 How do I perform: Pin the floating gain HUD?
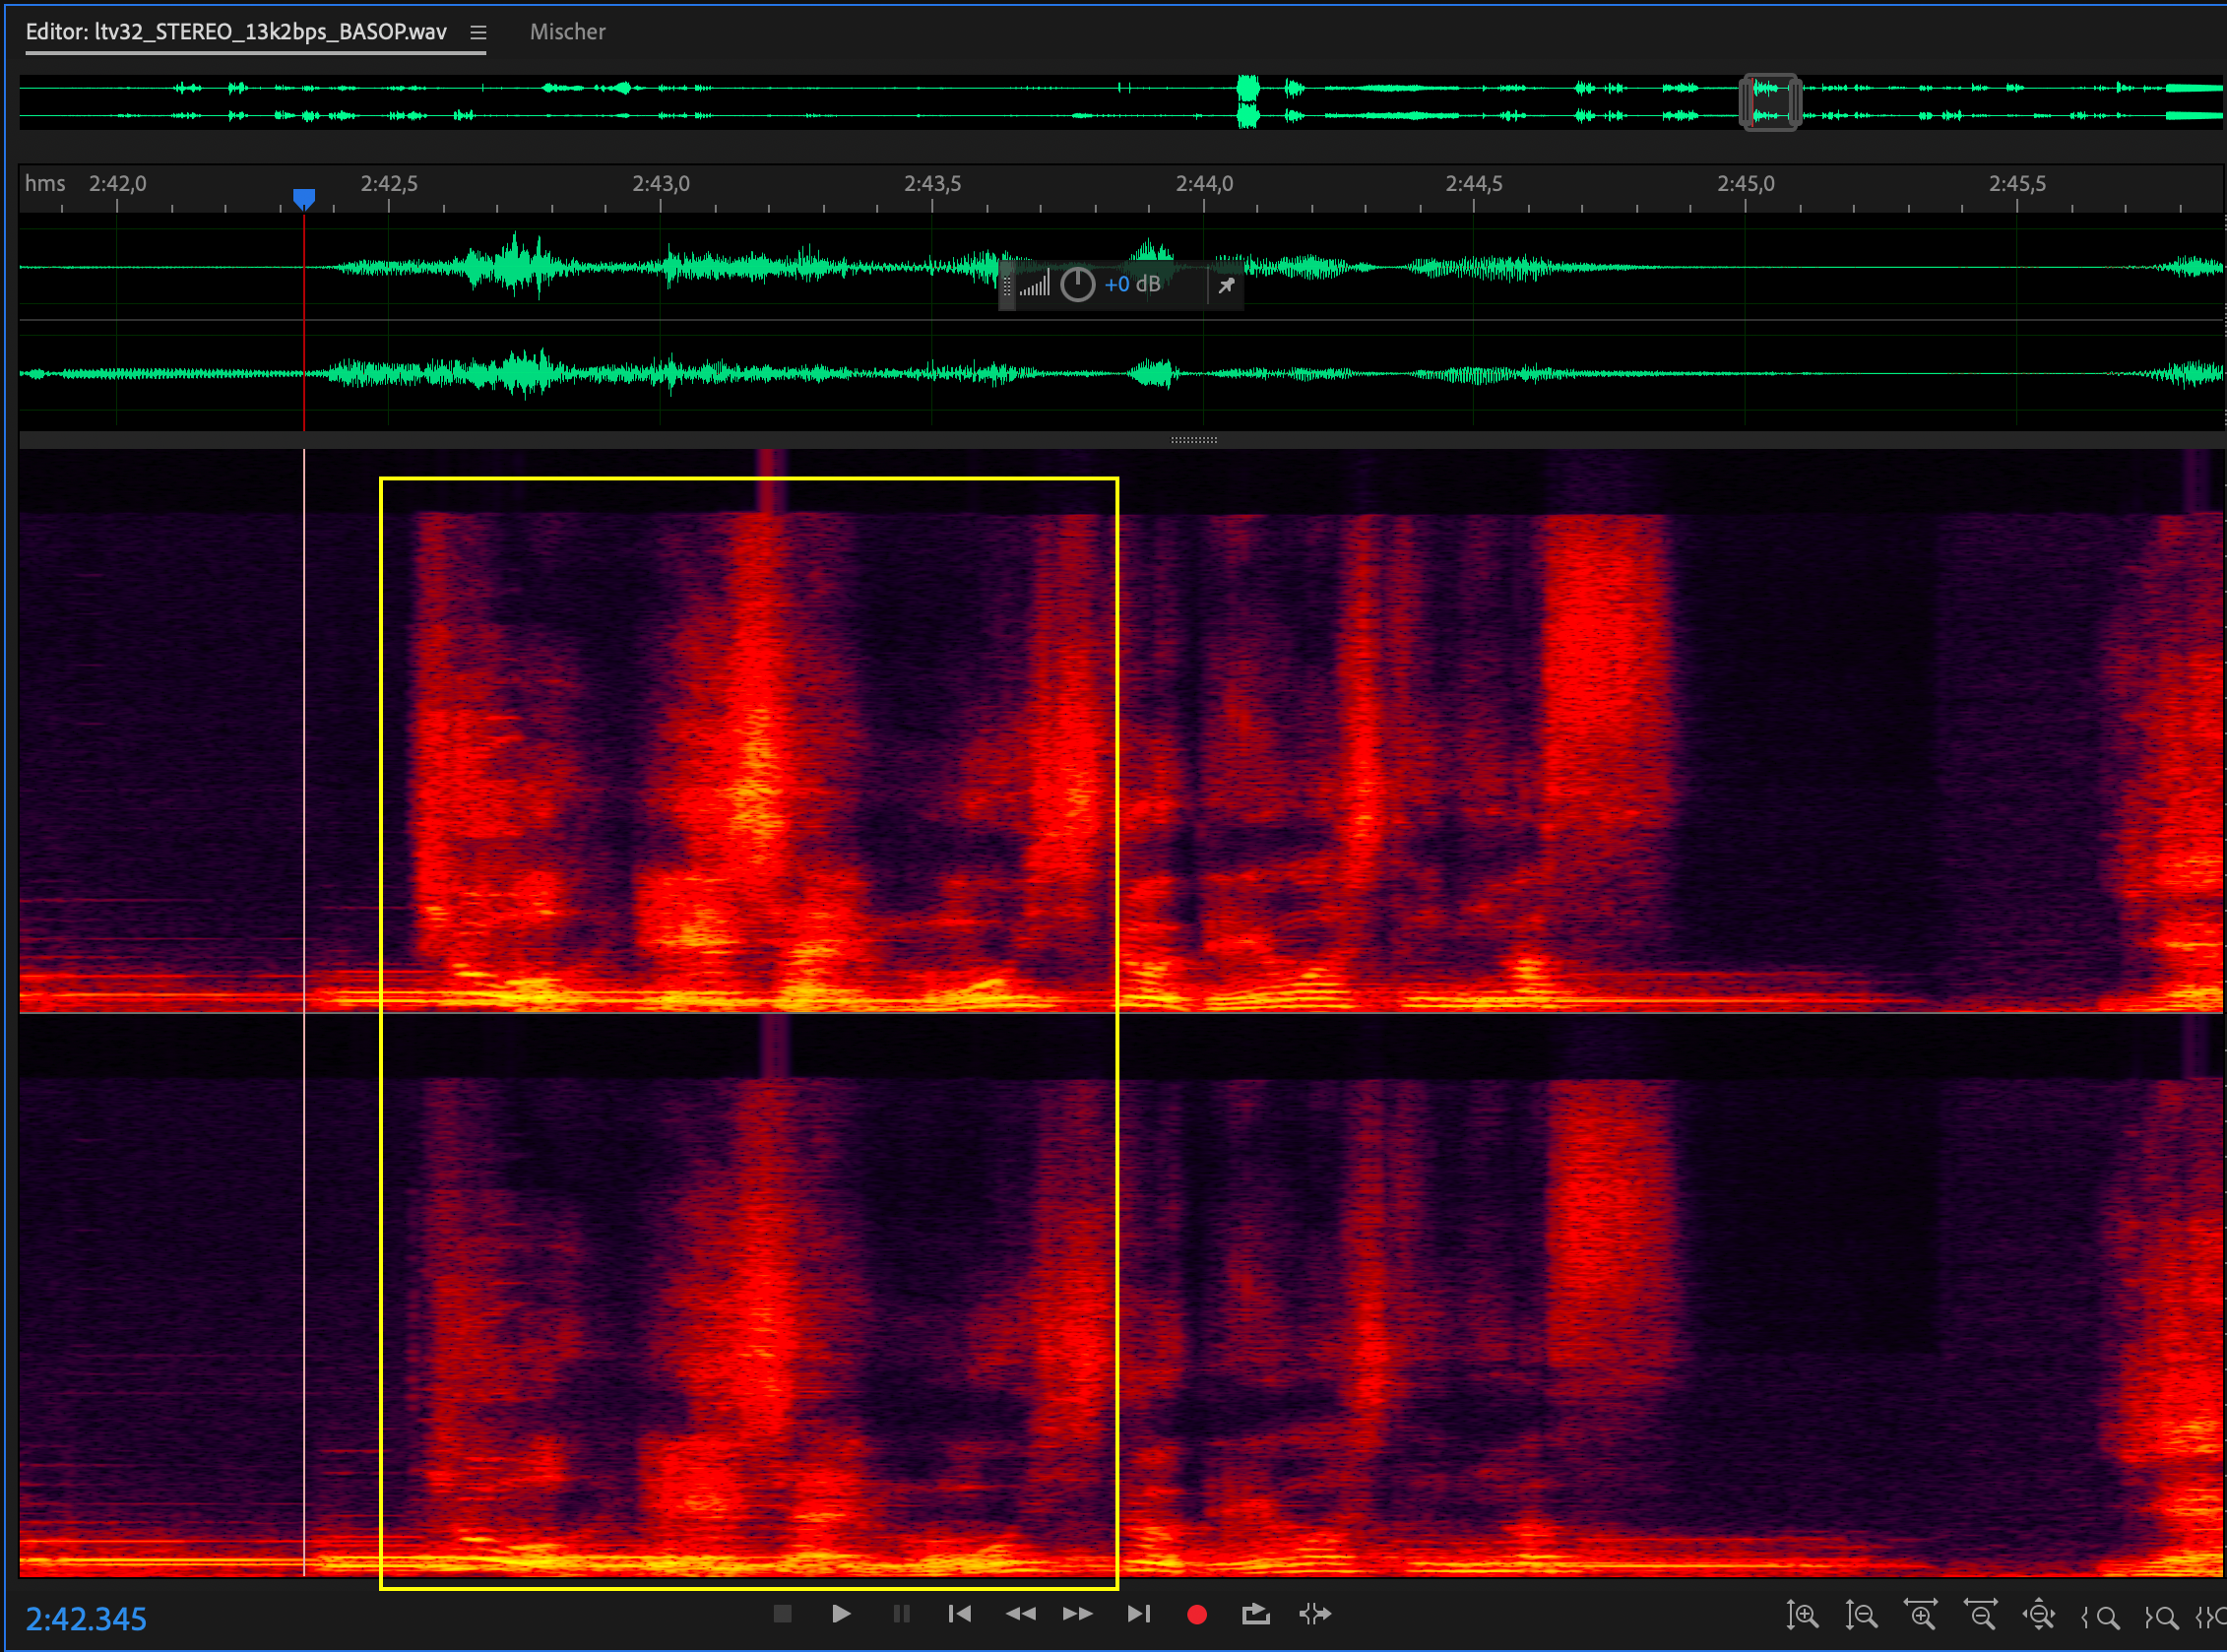(x=1226, y=286)
